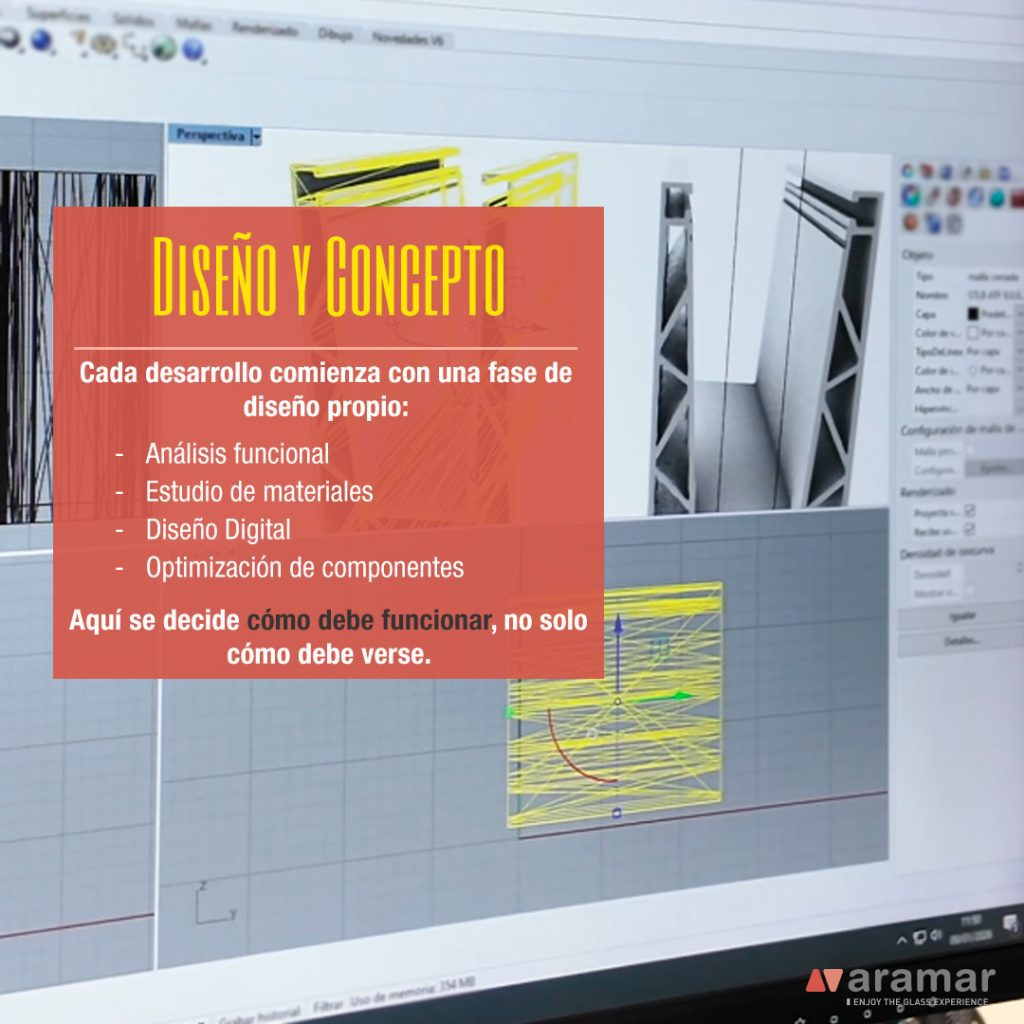Click the blue third icon in panel top row

point(946,172)
